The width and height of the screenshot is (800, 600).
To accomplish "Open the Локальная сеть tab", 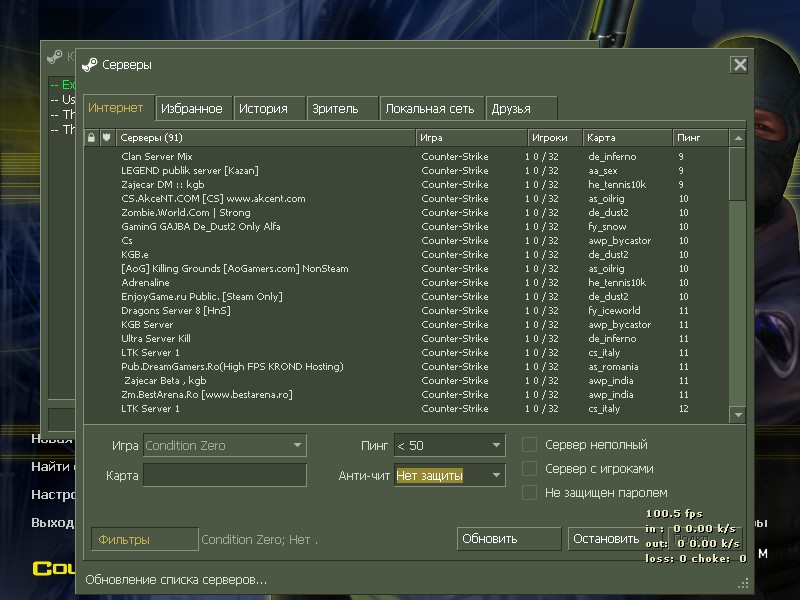I will [x=432, y=109].
